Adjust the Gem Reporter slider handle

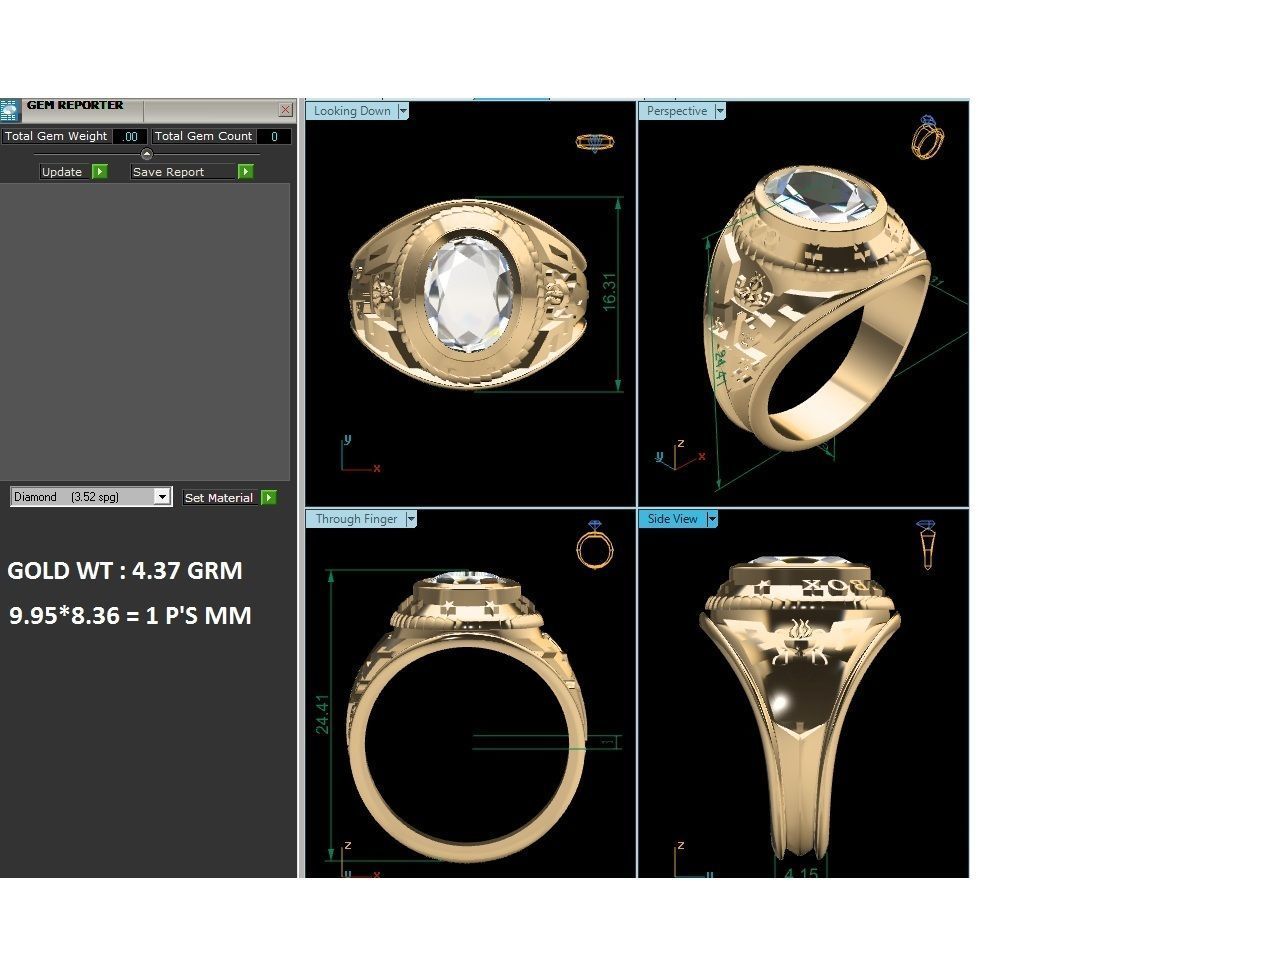coord(147,154)
